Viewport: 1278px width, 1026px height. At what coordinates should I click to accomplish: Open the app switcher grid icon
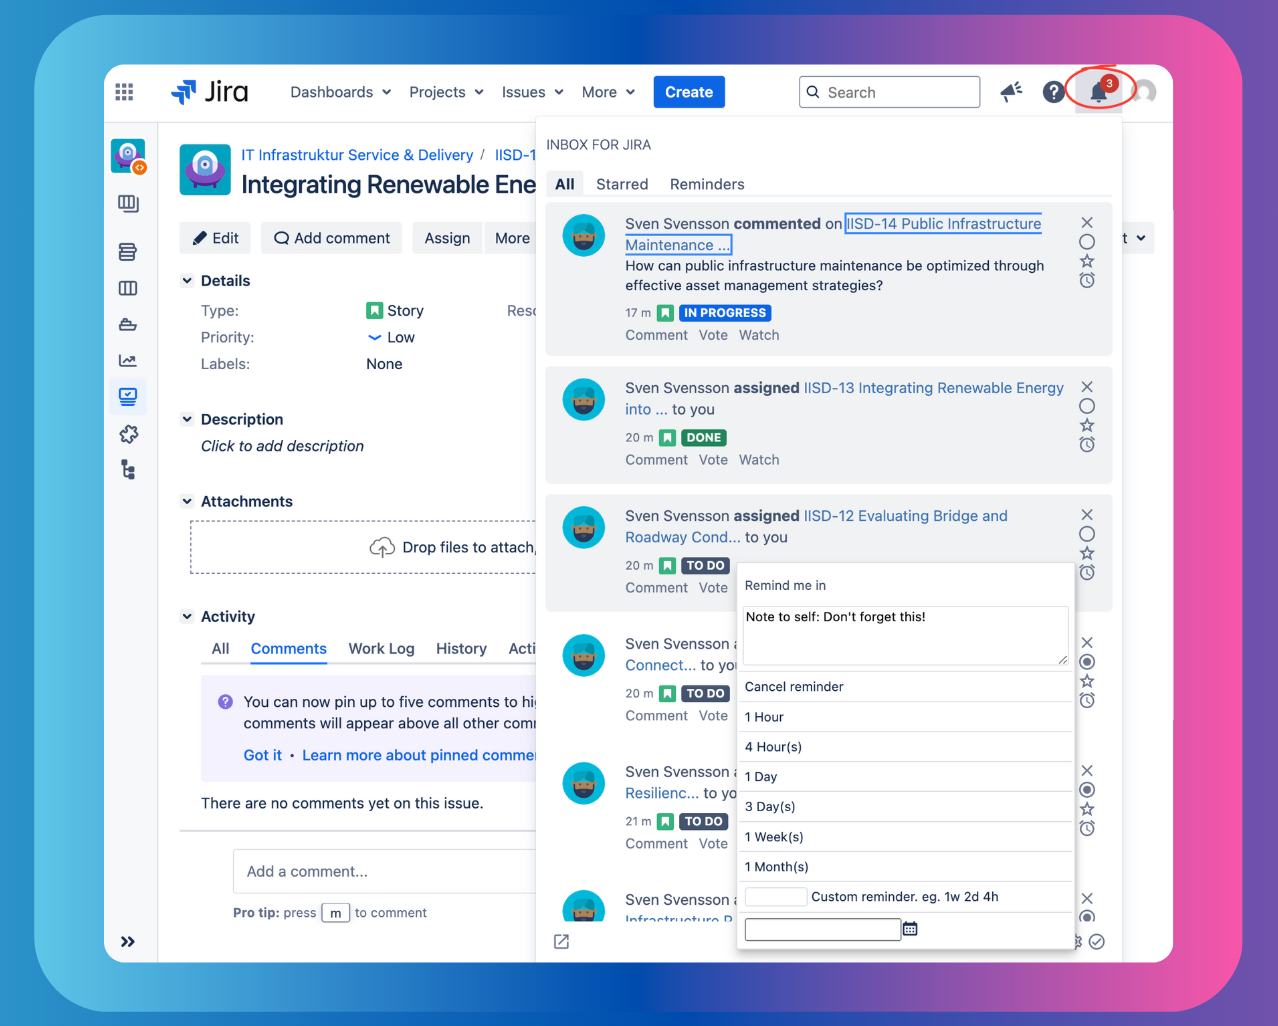[x=124, y=92]
